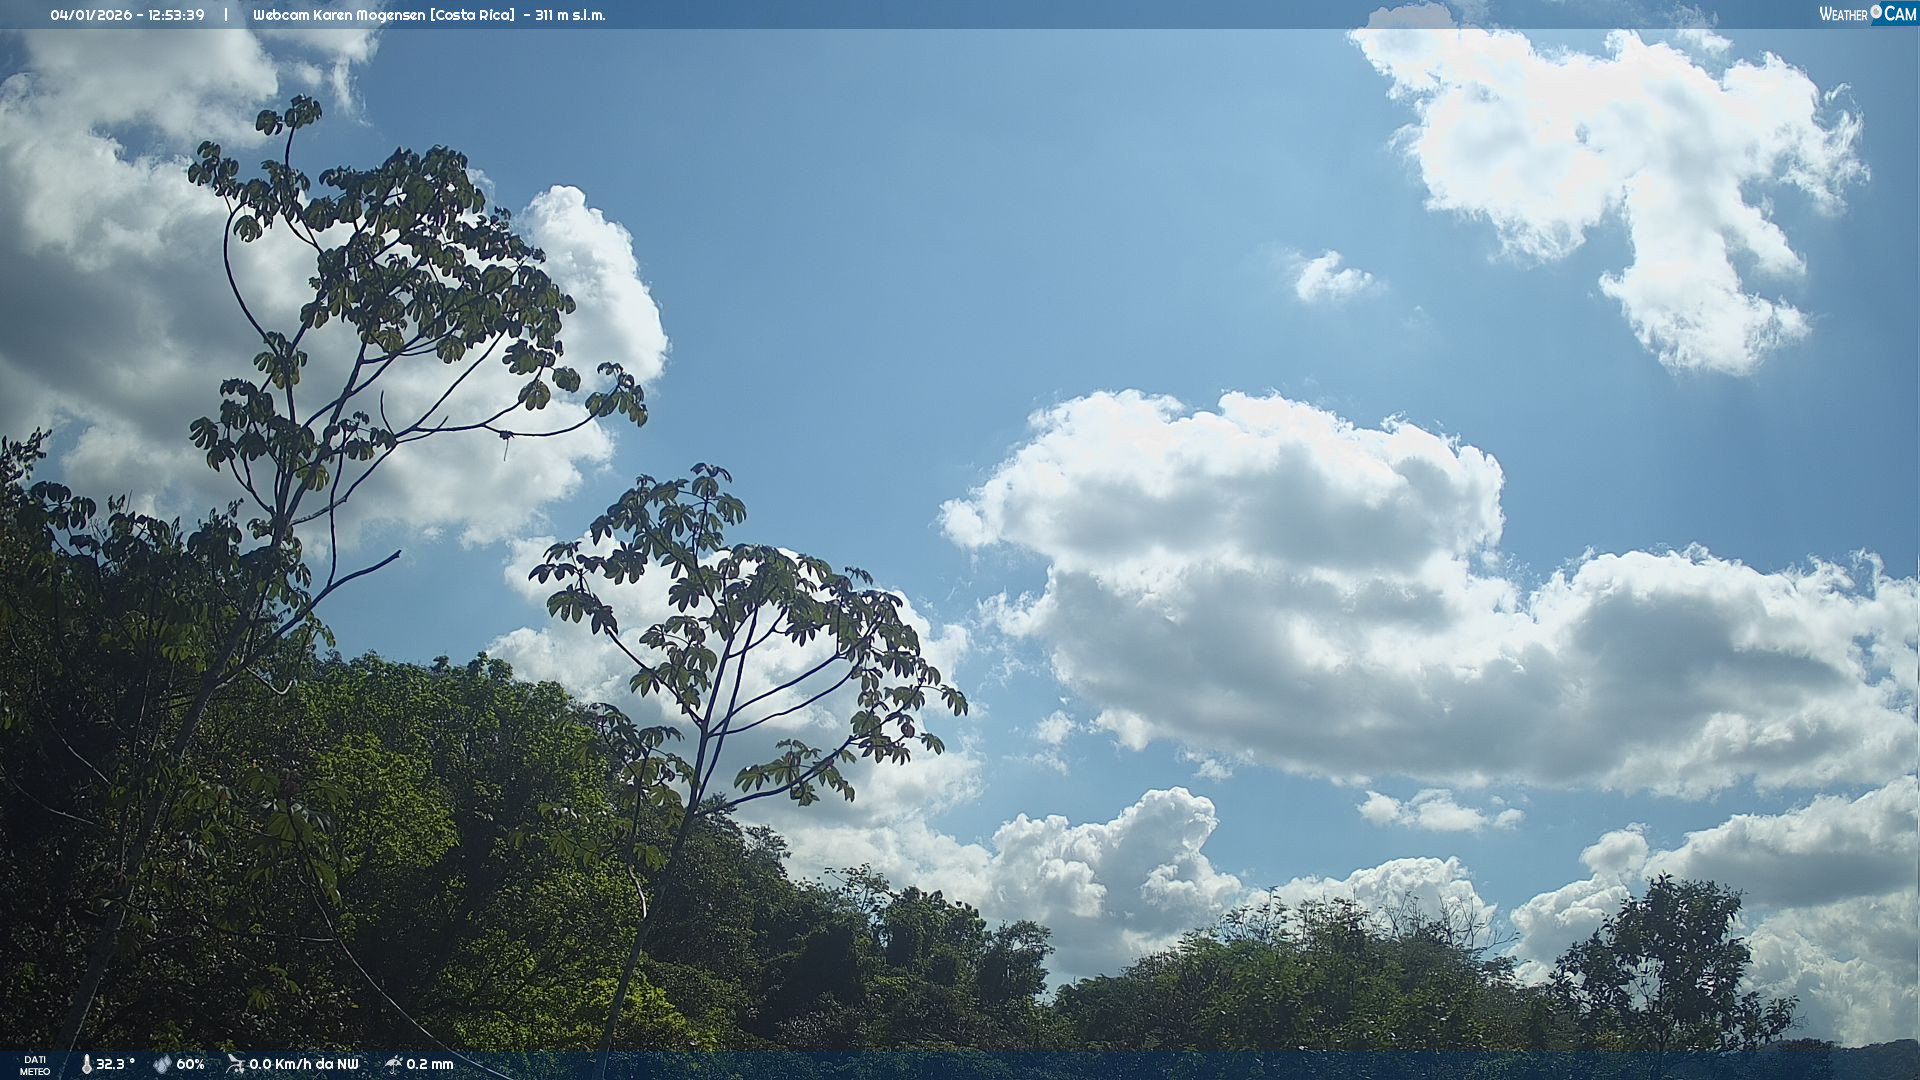Click the Webcam Karen Mogensen title text
This screenshot has height=1080, width=1920.
[x=338, y=15]
